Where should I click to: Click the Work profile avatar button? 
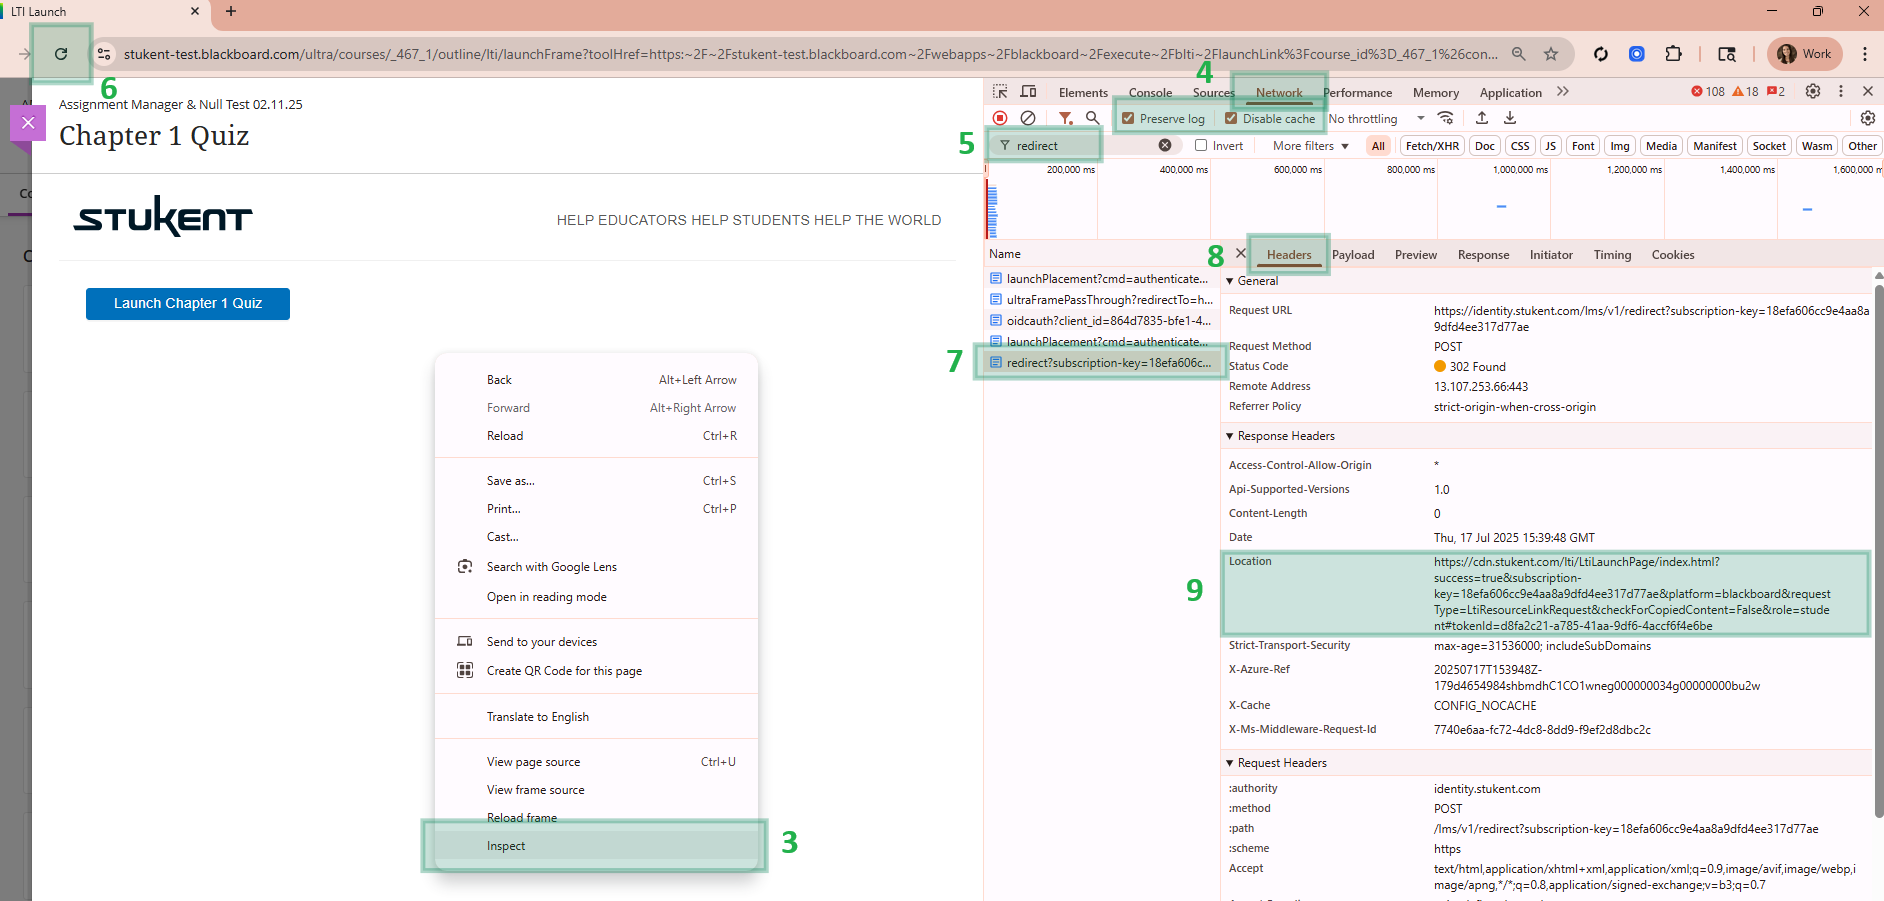(1805, 54)
